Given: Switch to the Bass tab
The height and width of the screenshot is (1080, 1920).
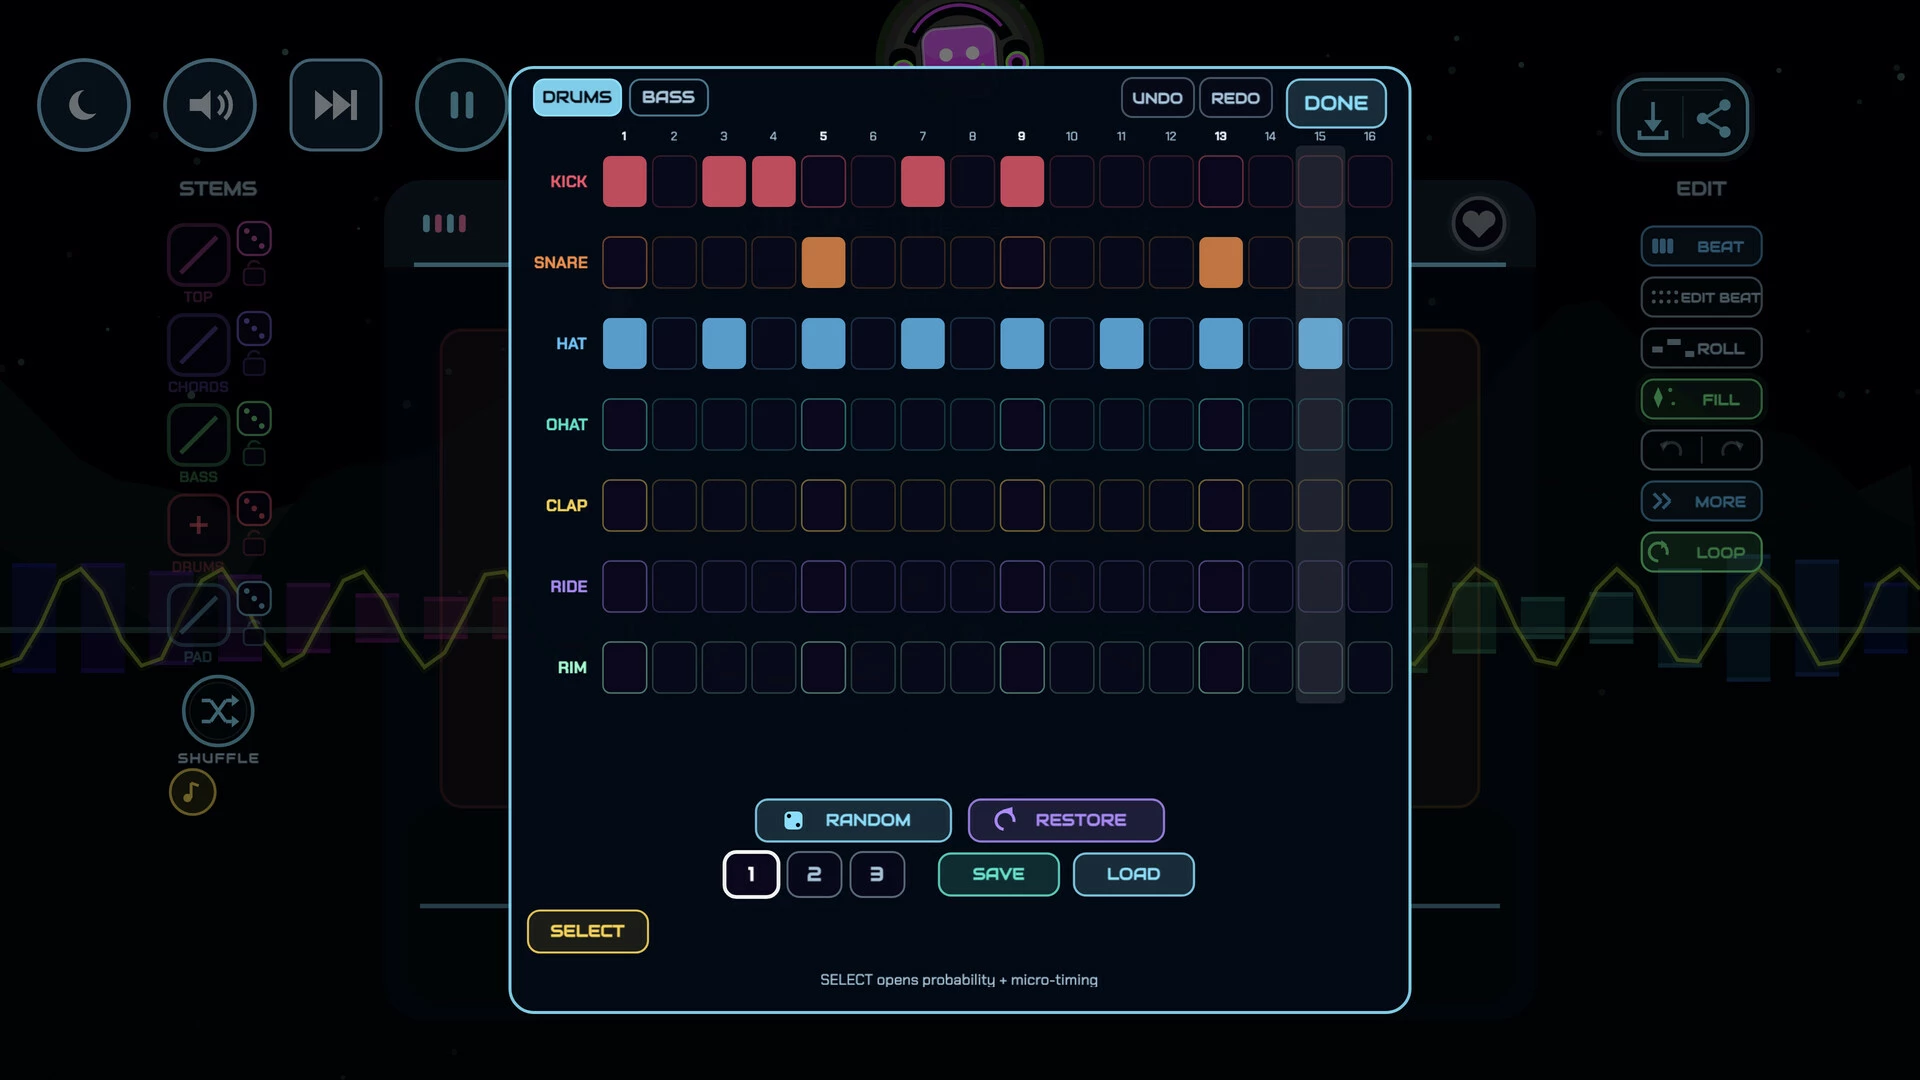Looking at the screenshot, I should pos(669,97).
